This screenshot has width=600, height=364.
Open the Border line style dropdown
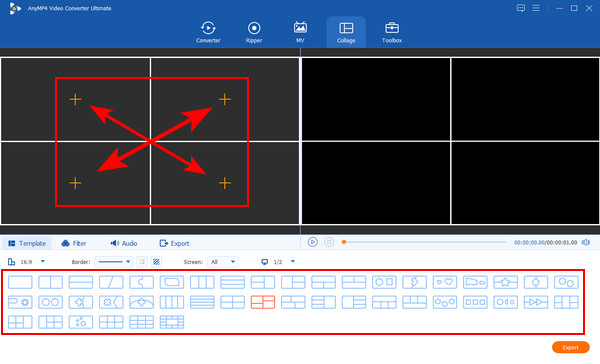114,262
